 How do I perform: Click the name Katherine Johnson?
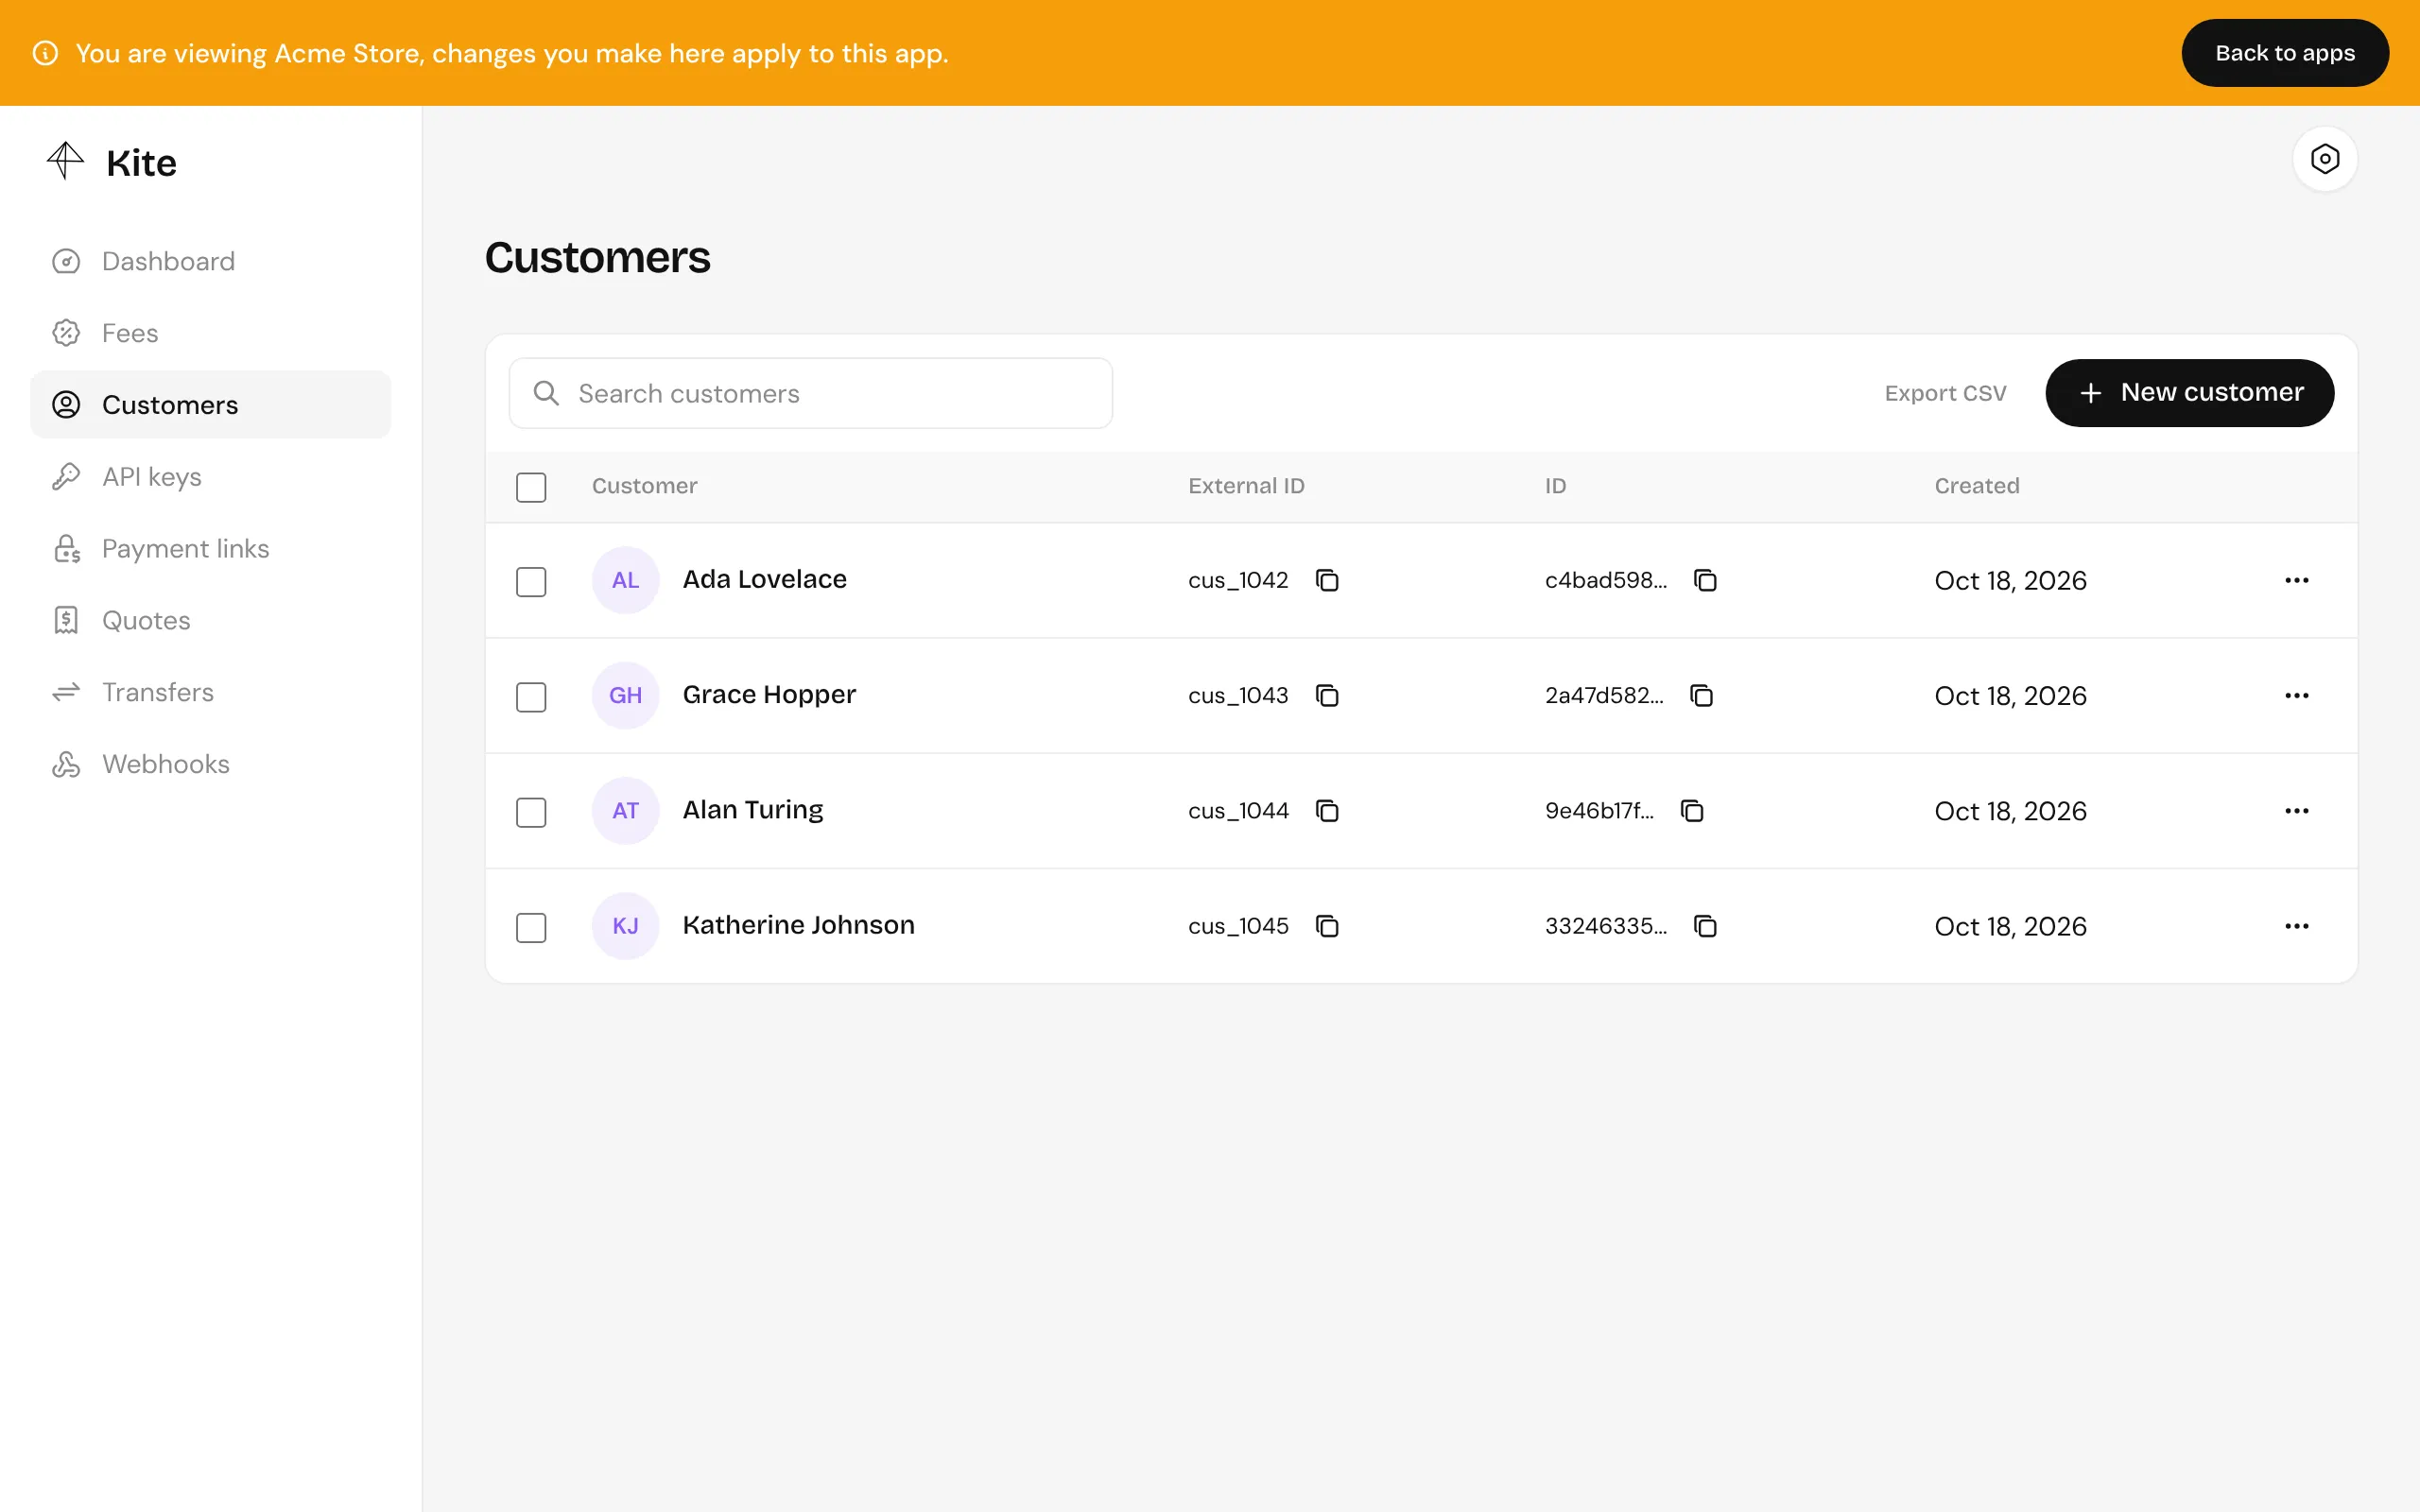click(x=798, y=925)
